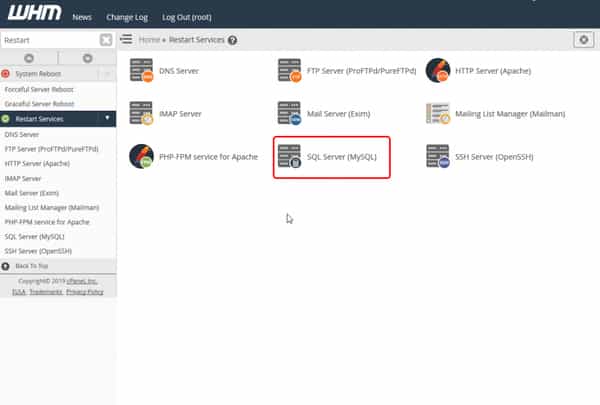Viewport: 600px width, 405px height.
Task: Click SSH Server (OpenSSH) label in main panel
Action: (x=494, y=157)
